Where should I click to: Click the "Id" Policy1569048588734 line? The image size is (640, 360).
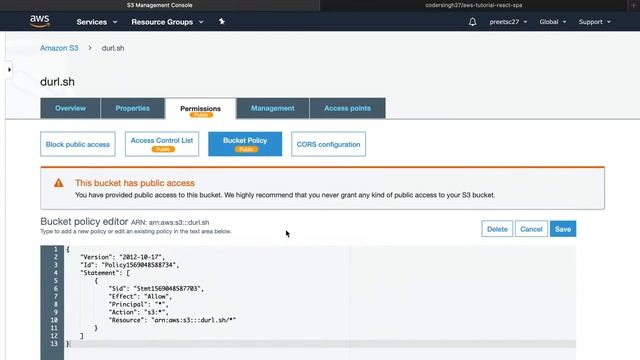[x=129, y=265]
